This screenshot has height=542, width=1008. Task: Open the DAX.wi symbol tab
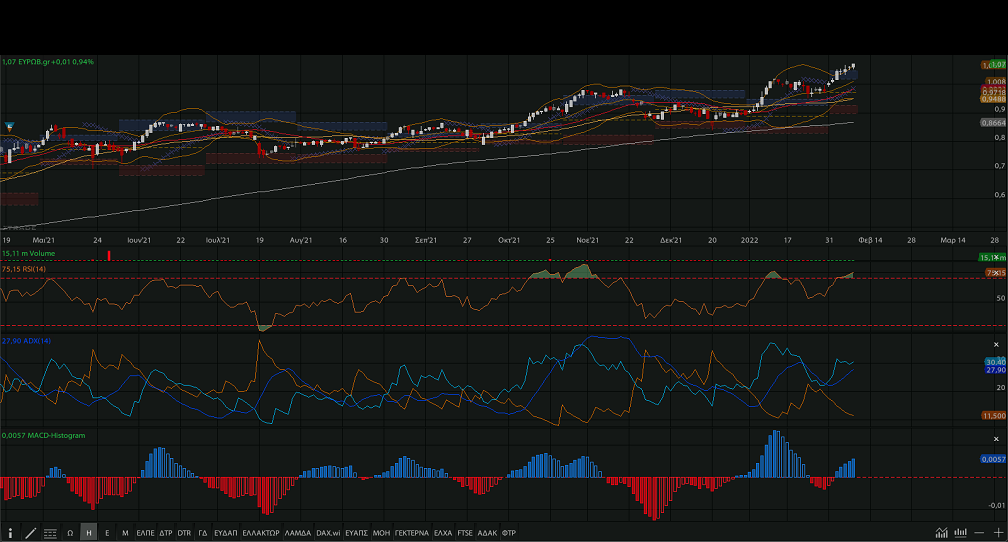click(328, 533)
